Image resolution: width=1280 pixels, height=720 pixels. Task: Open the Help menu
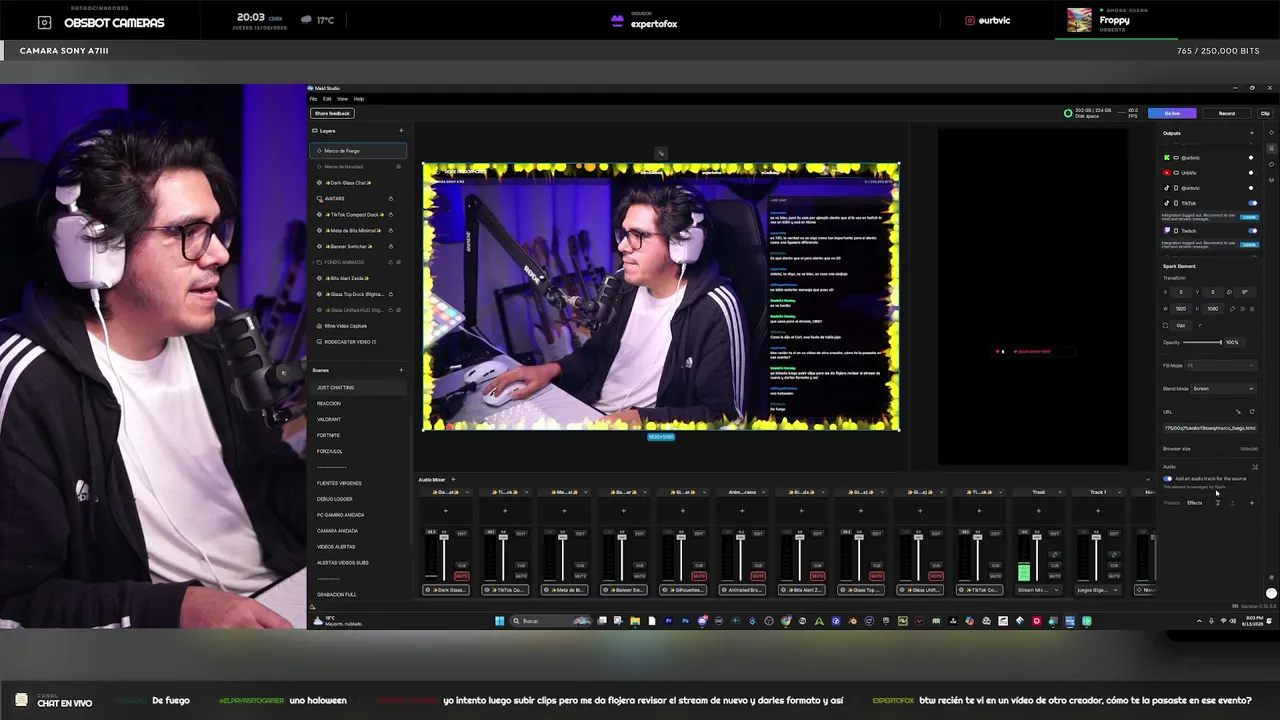[x=359, y=99]
